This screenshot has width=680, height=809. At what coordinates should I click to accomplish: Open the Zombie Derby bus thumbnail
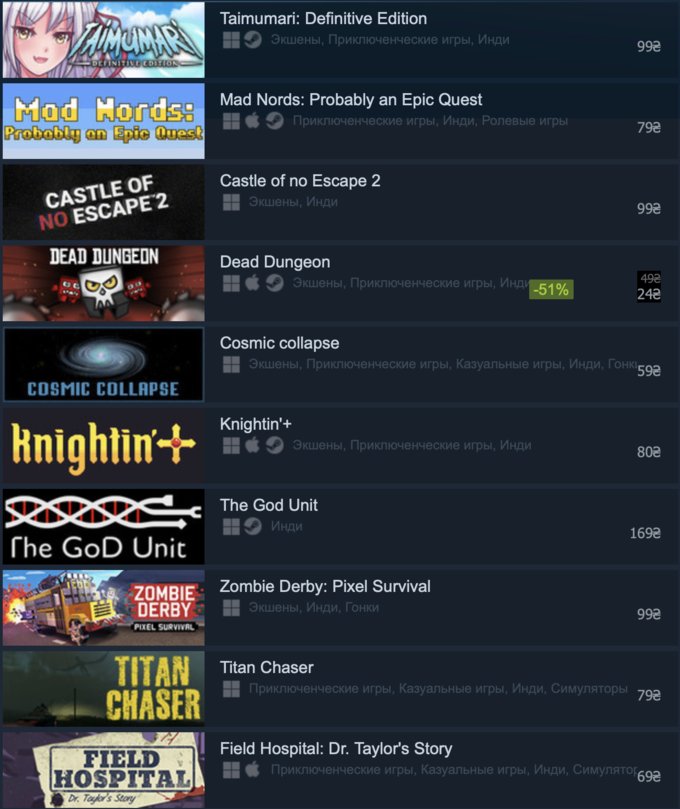[104, 607]
